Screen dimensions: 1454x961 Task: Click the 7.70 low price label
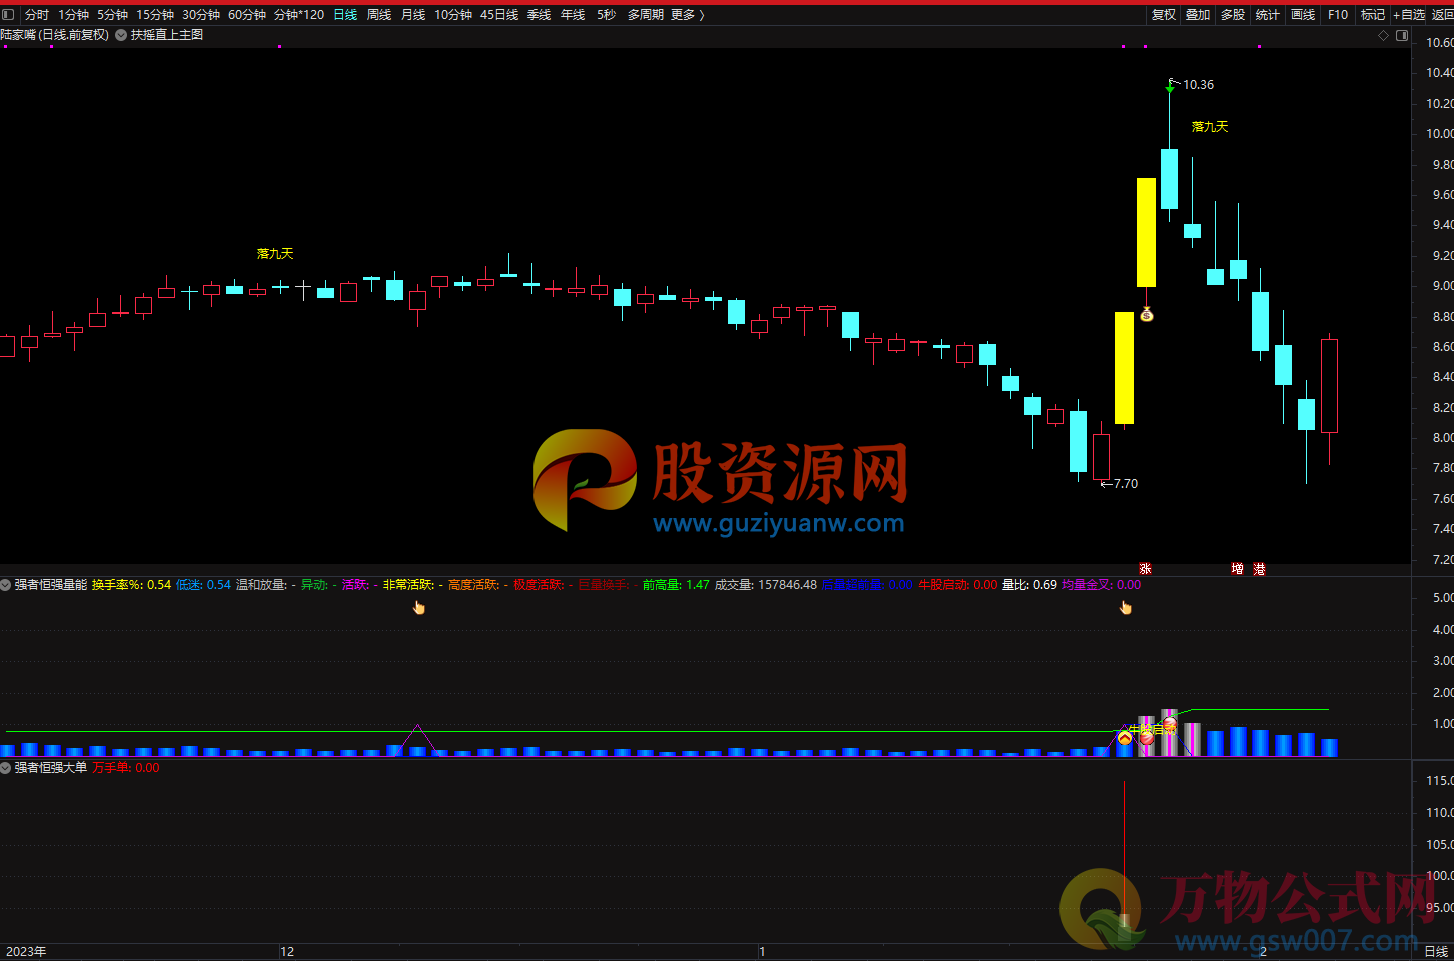click(1126, 483)
